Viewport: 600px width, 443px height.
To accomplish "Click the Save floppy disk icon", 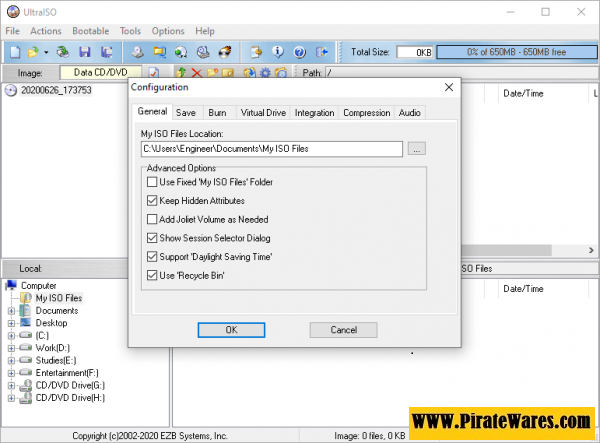I will [x=85, y=51].
